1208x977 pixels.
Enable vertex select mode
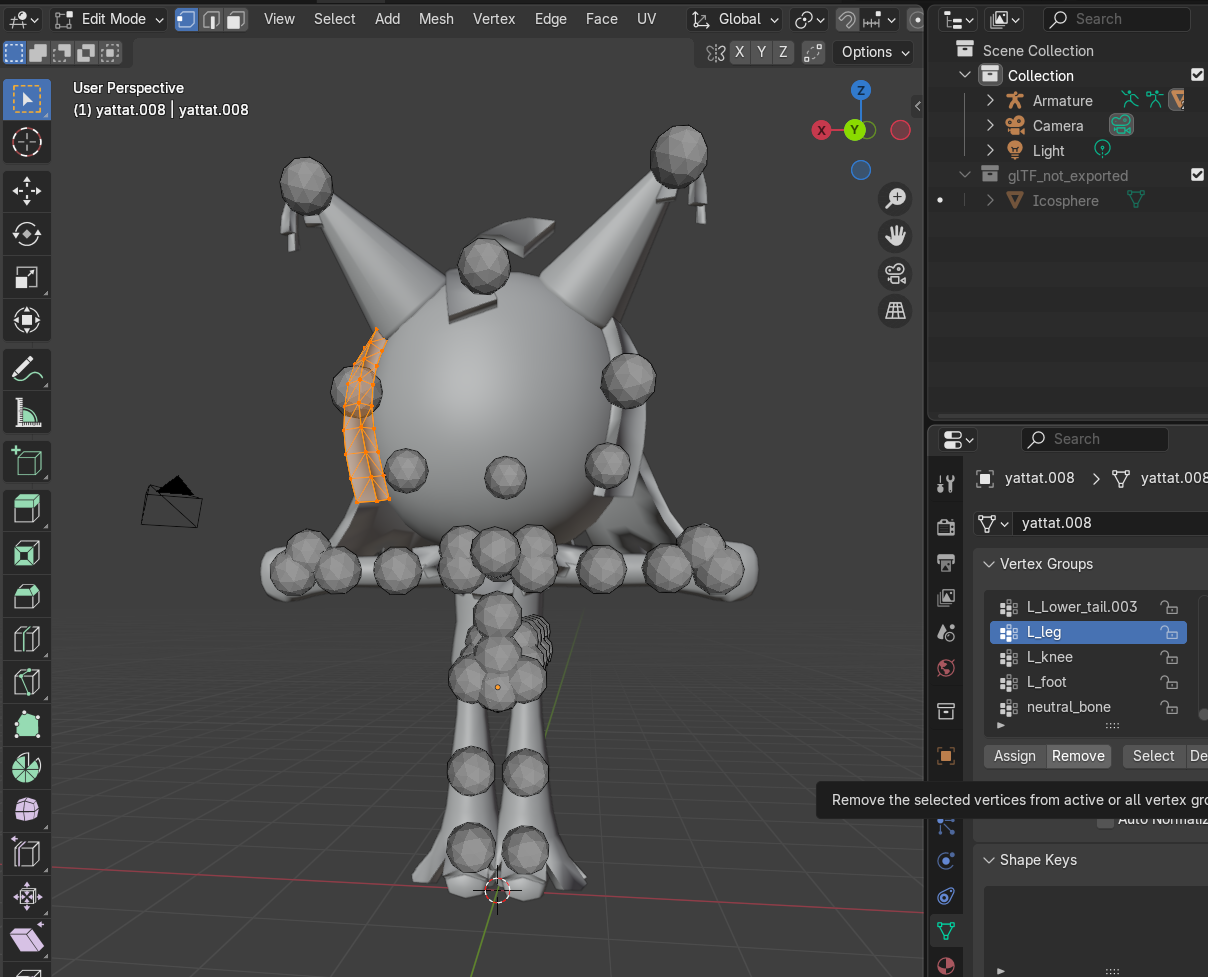186,19
